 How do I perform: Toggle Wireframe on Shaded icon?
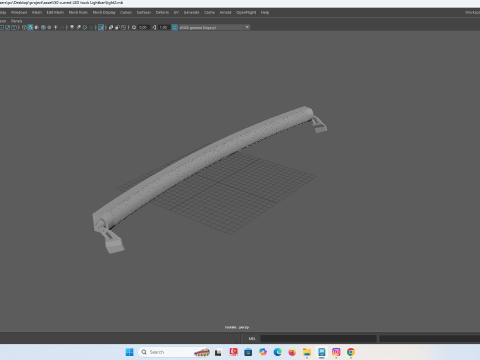coord(43,27)
